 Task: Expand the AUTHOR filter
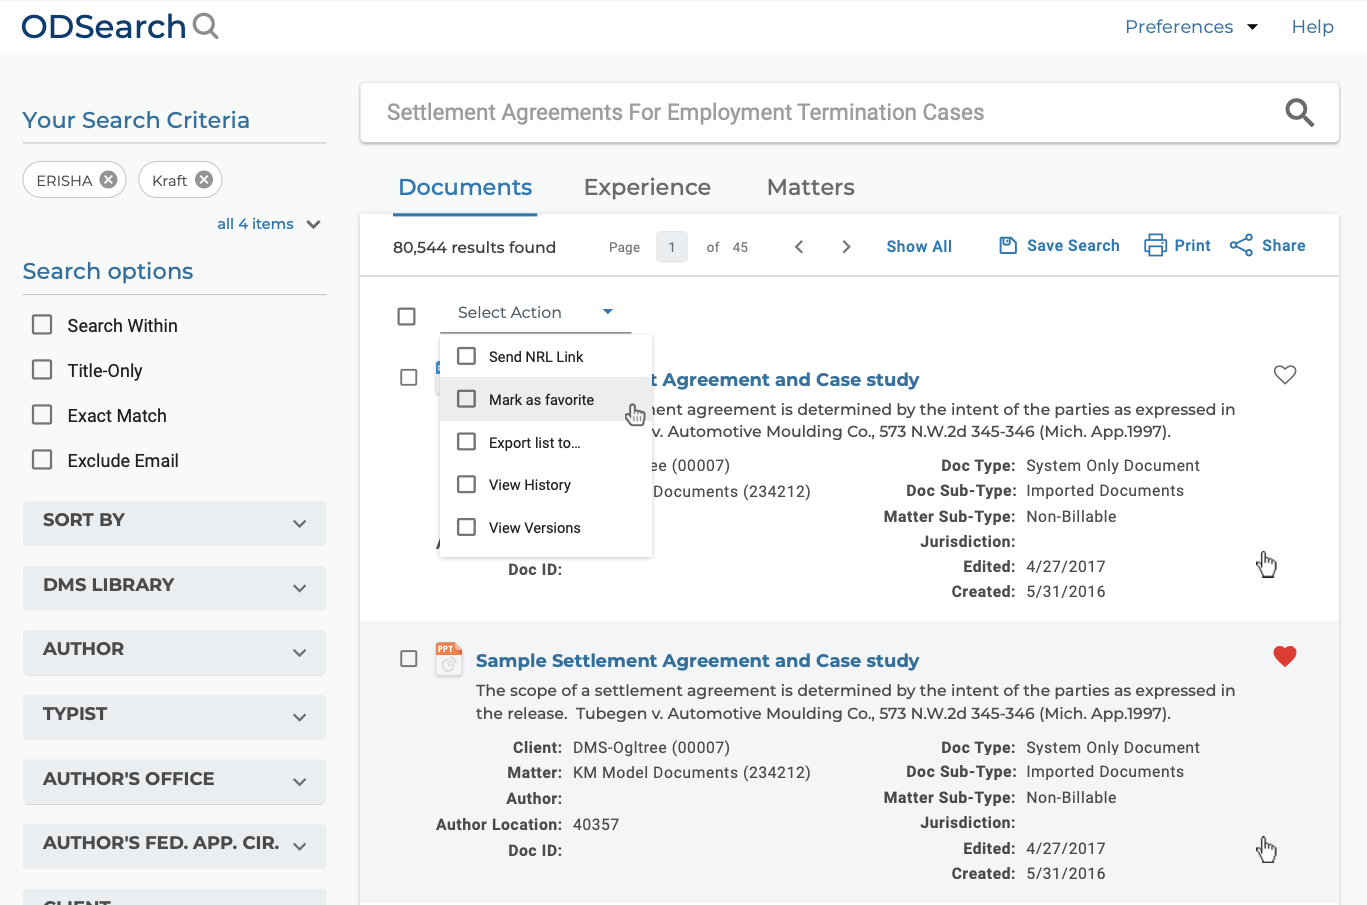[x=174, y=651]
